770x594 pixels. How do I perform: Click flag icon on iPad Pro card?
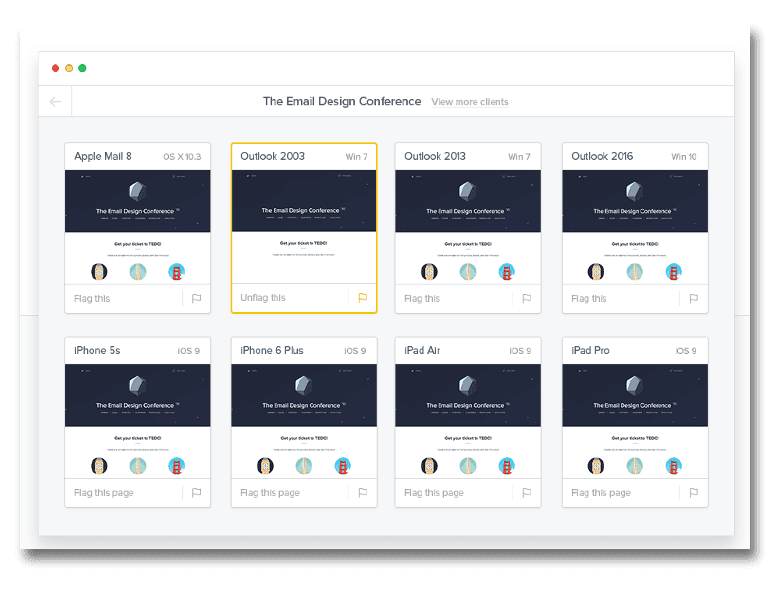pos(693,492)
